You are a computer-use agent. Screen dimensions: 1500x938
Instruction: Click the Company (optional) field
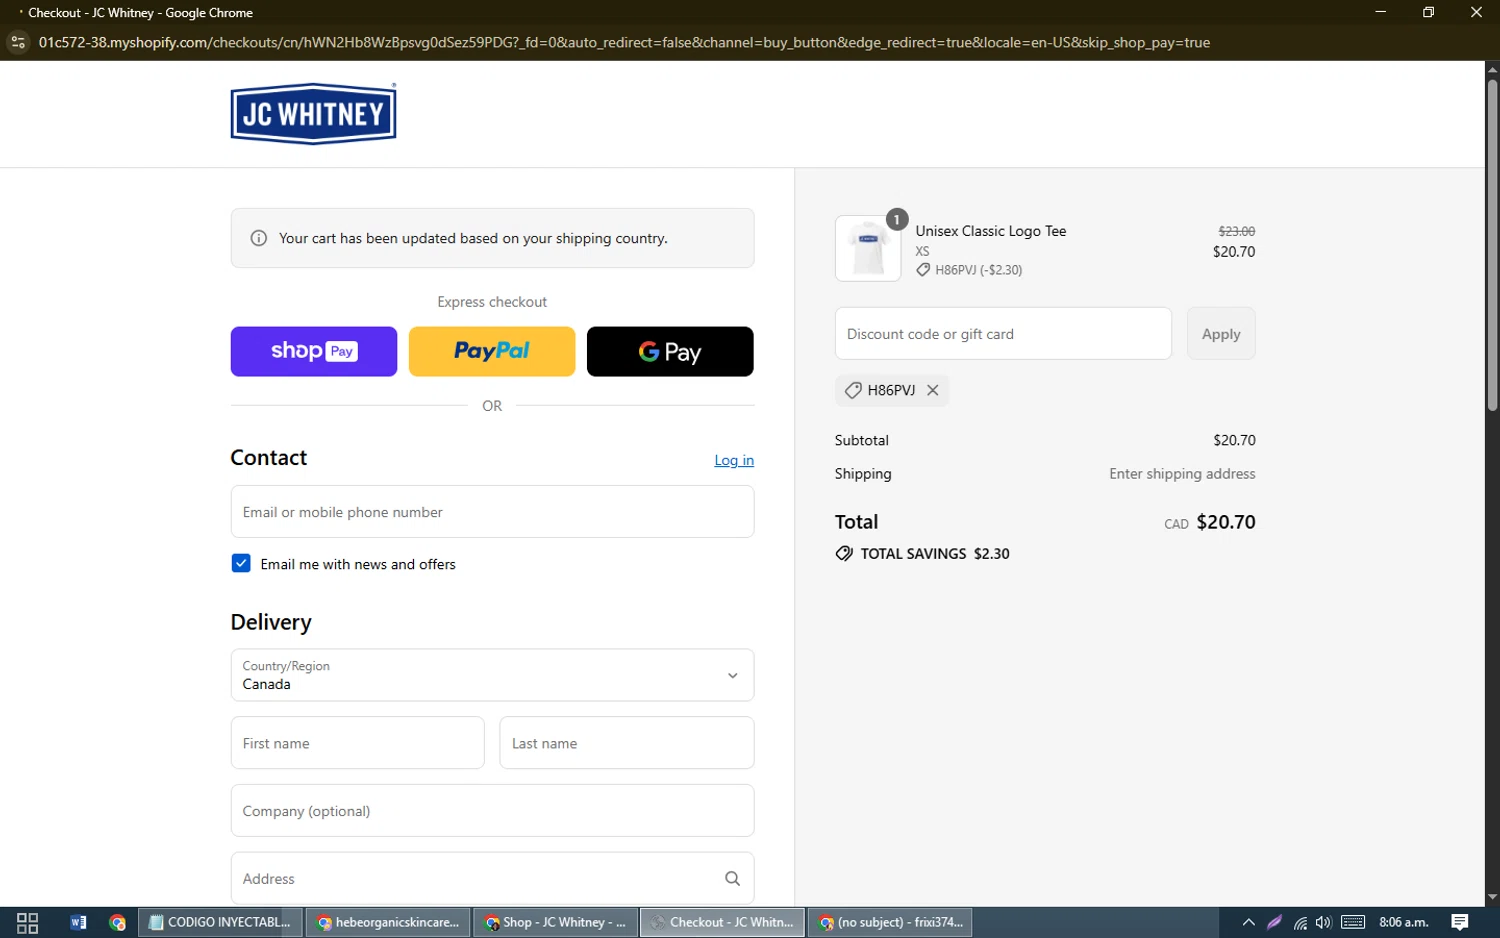point(492,811)
